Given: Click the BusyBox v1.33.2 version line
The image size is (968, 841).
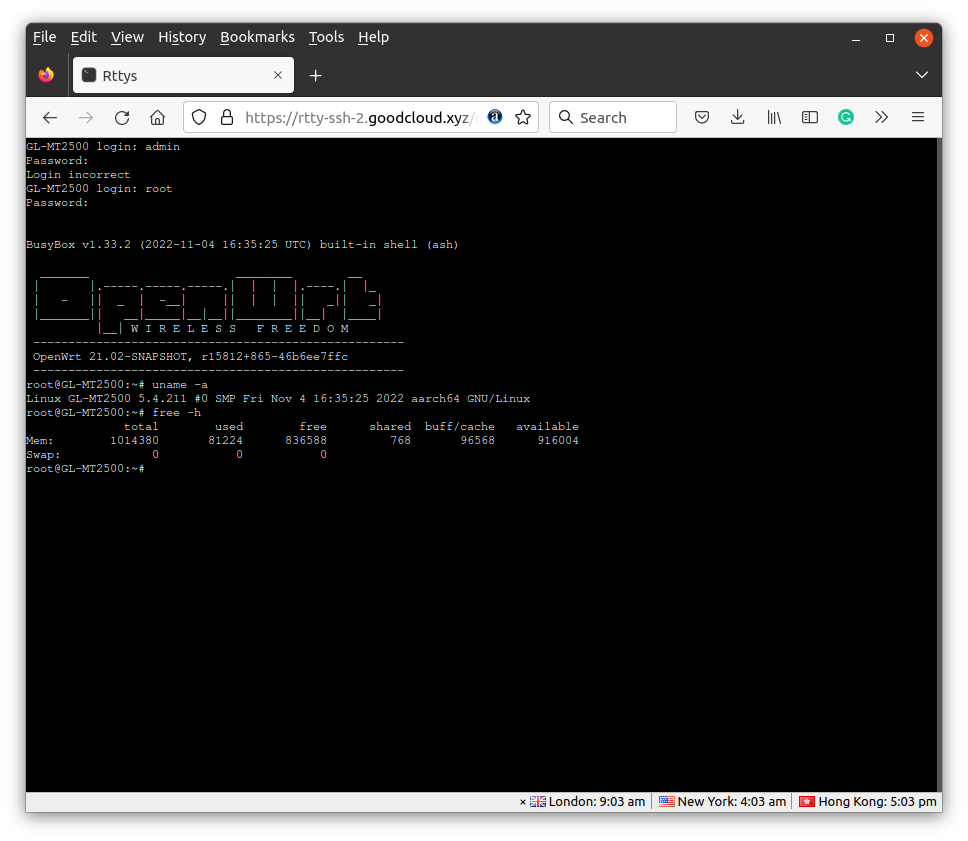Looking at the screenshot, I should pos(242,245).
